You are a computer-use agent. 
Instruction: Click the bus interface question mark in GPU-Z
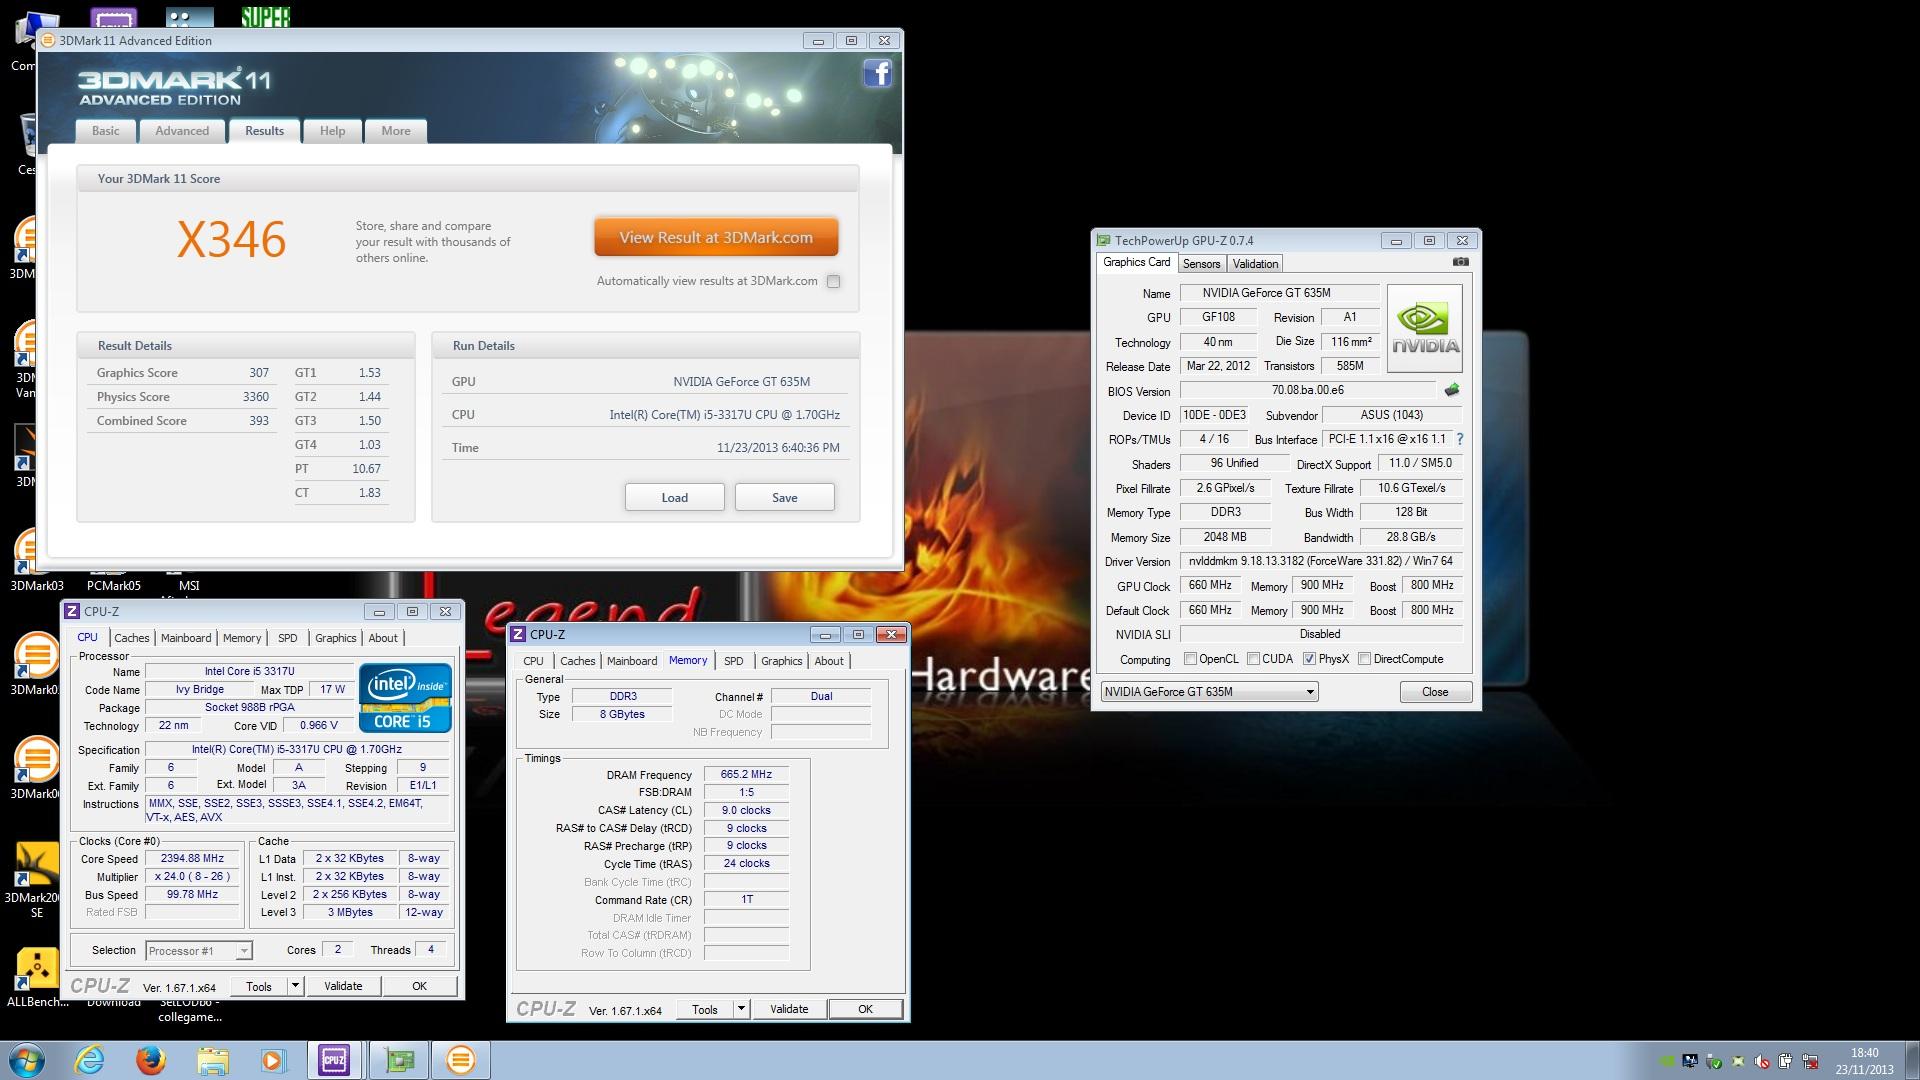tap(1460, 439)
